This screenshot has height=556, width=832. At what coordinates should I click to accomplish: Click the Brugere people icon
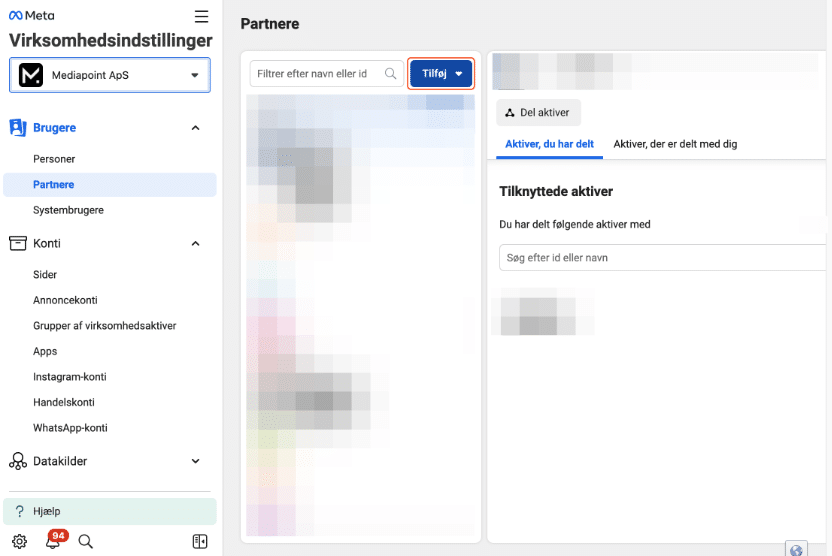click(18, 127)
